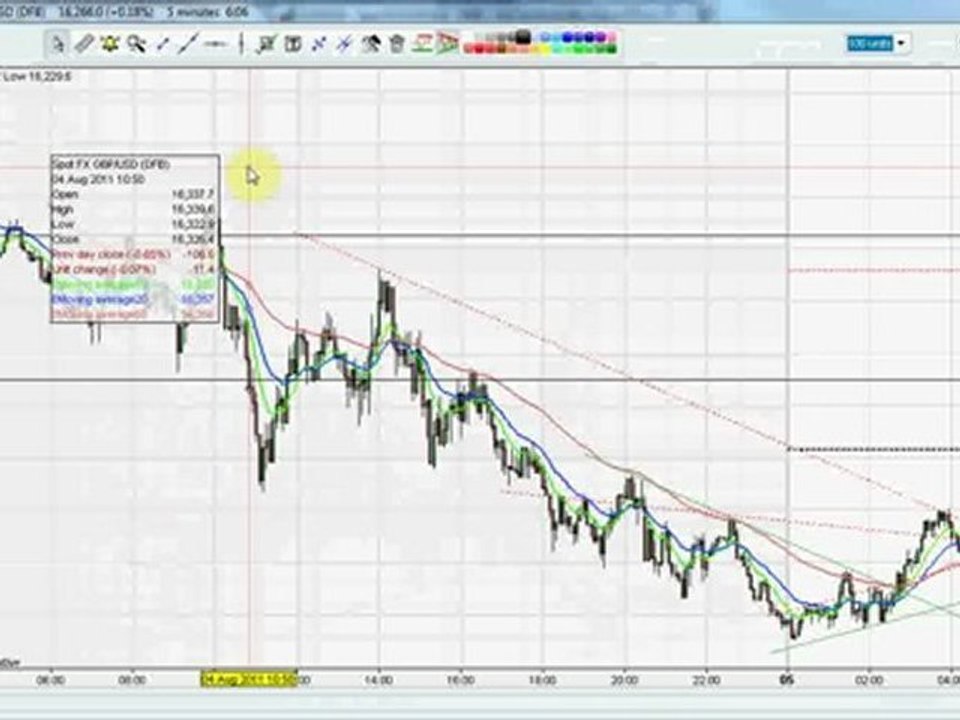Click the red and green levels icon

[422, 43]
